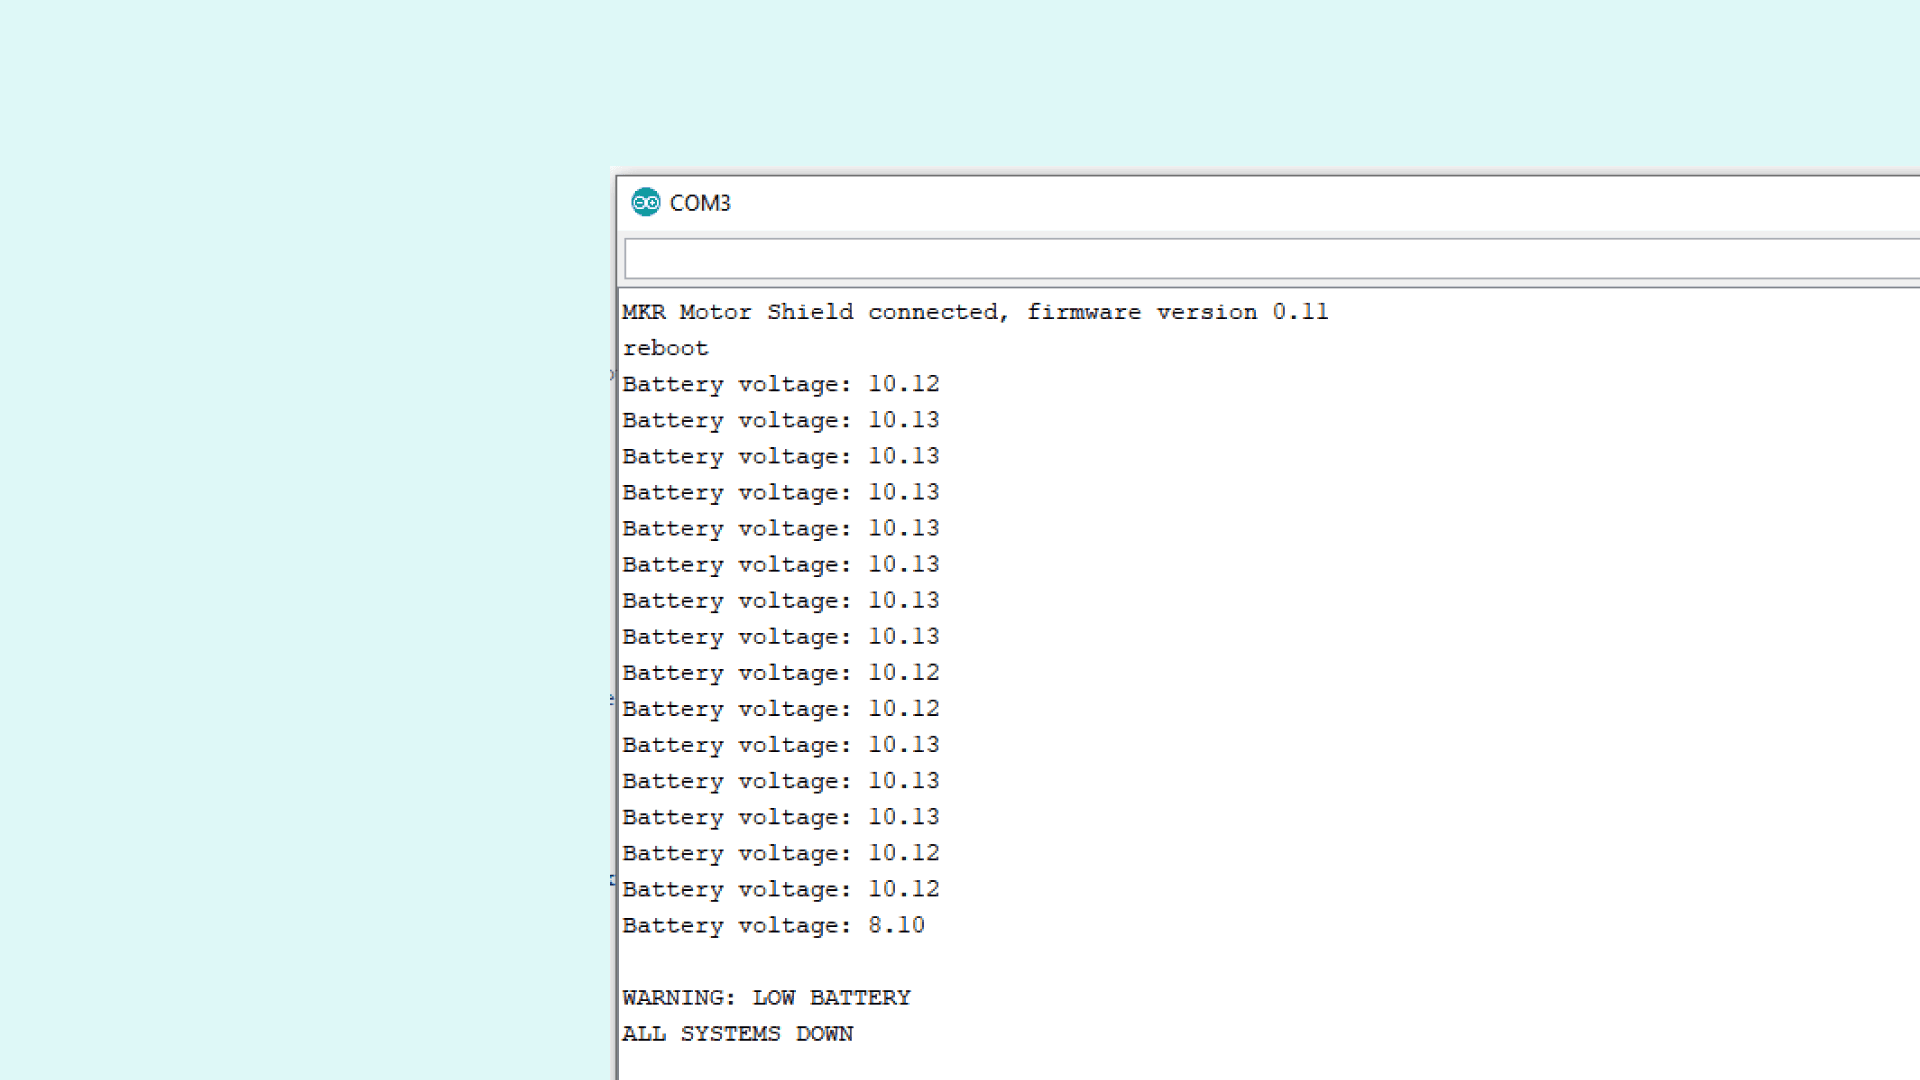Viewport: 1920px width, 1080px height.
Task: Click the Battery voltage 8.10 line label
Action: click(736, 926)
